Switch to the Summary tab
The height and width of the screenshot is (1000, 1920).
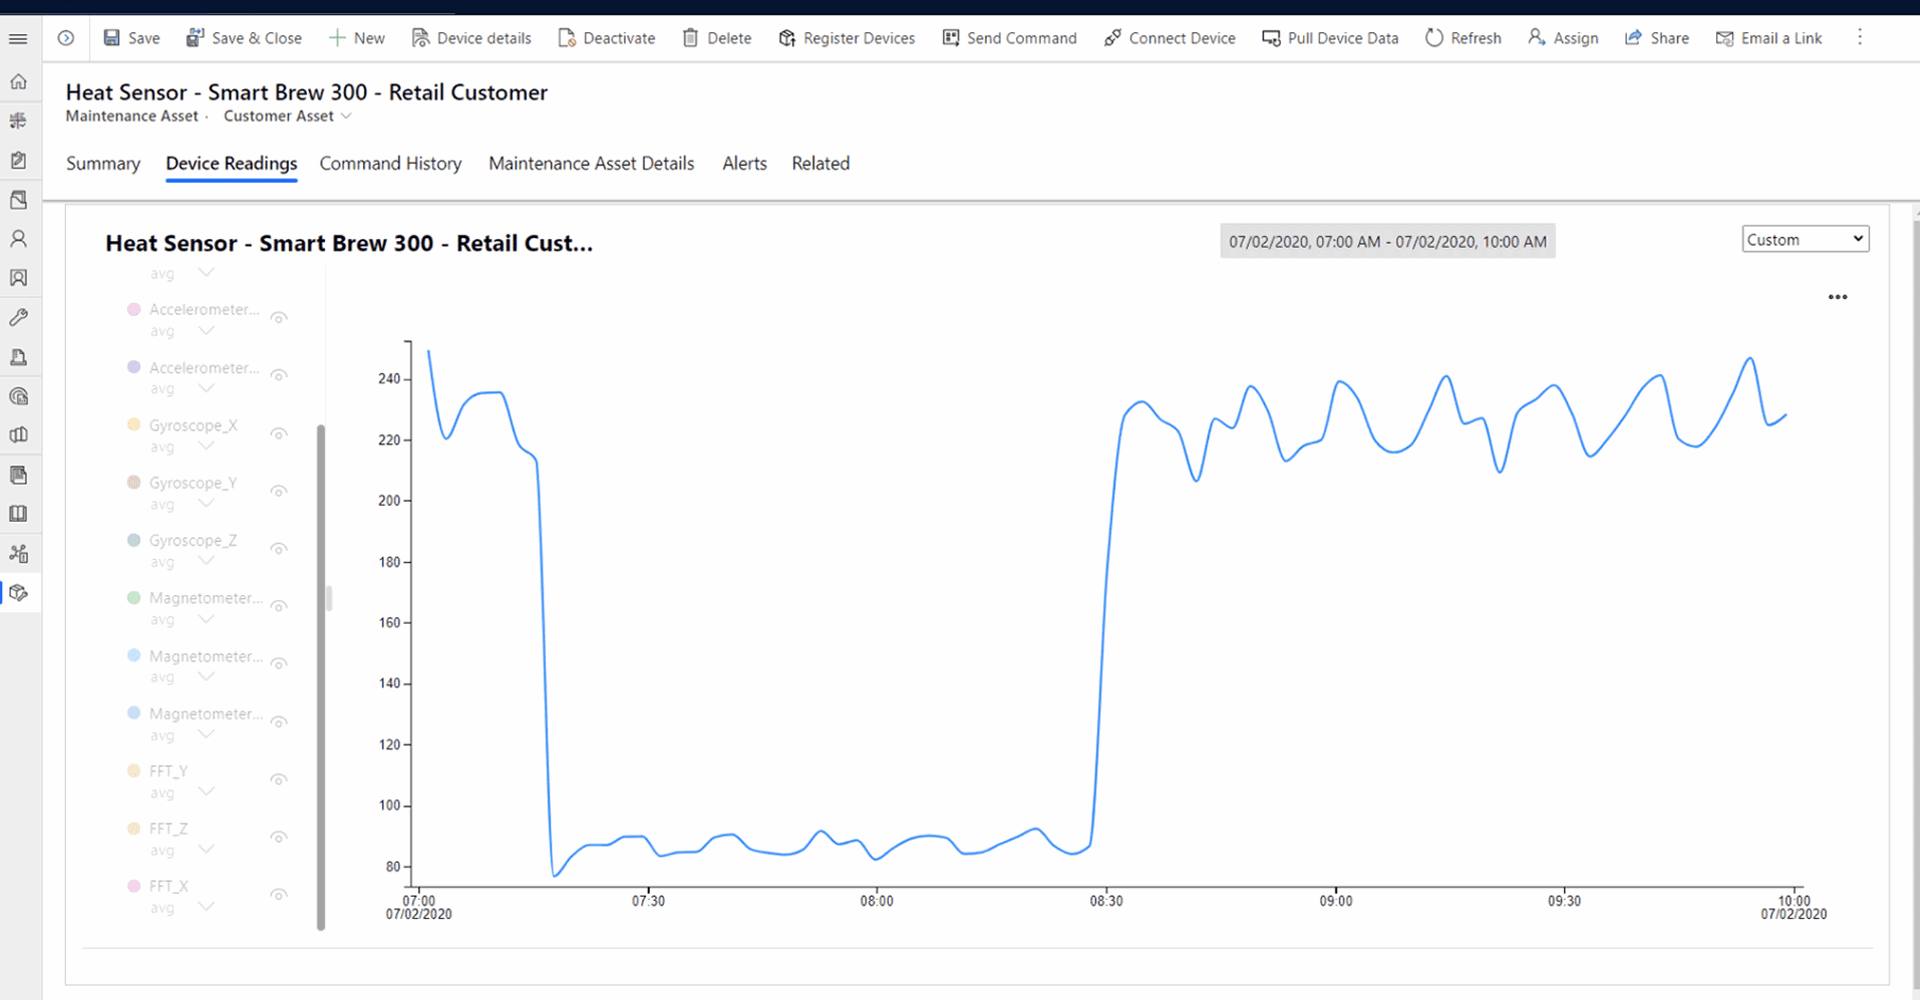103,163
